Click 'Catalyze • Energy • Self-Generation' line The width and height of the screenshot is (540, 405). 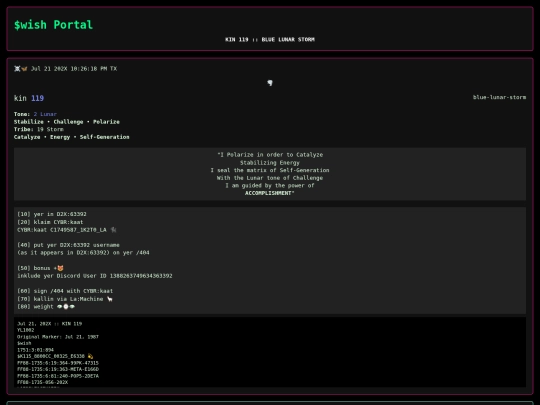coord(72,137)
